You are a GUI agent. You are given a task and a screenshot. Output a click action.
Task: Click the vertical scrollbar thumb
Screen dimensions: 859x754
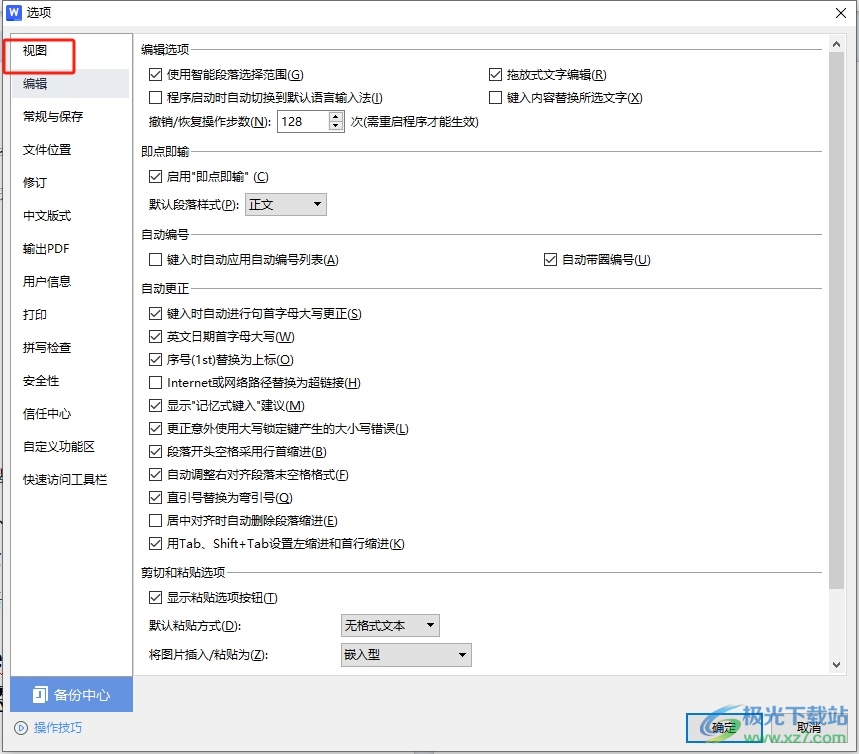[836, 321]
